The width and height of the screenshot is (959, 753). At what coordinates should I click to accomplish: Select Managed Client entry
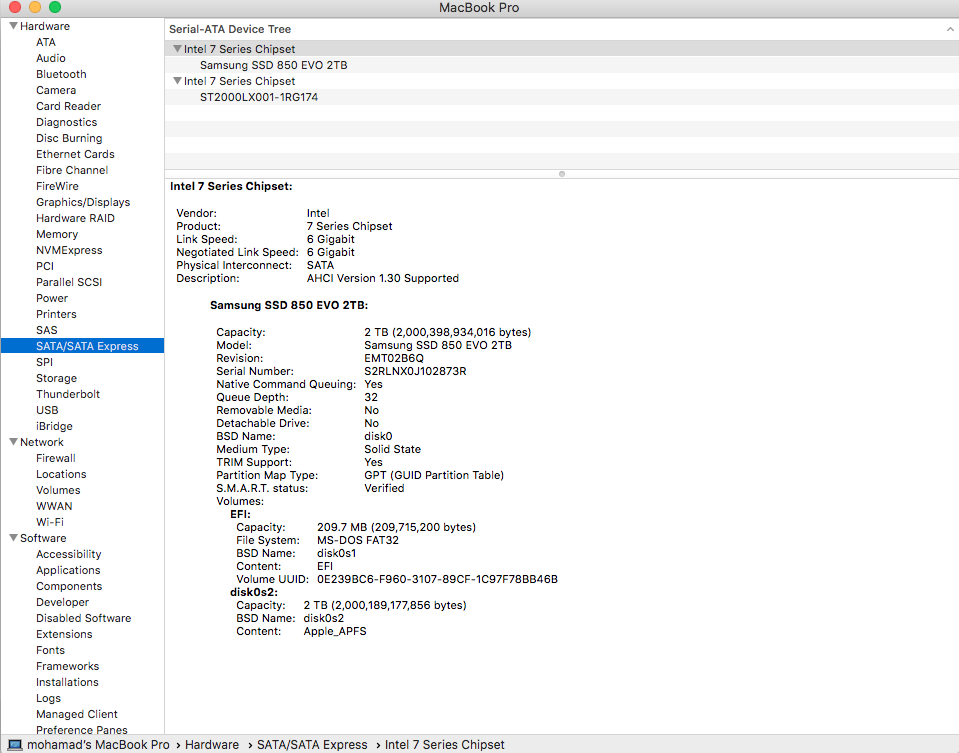click(76, 714)
